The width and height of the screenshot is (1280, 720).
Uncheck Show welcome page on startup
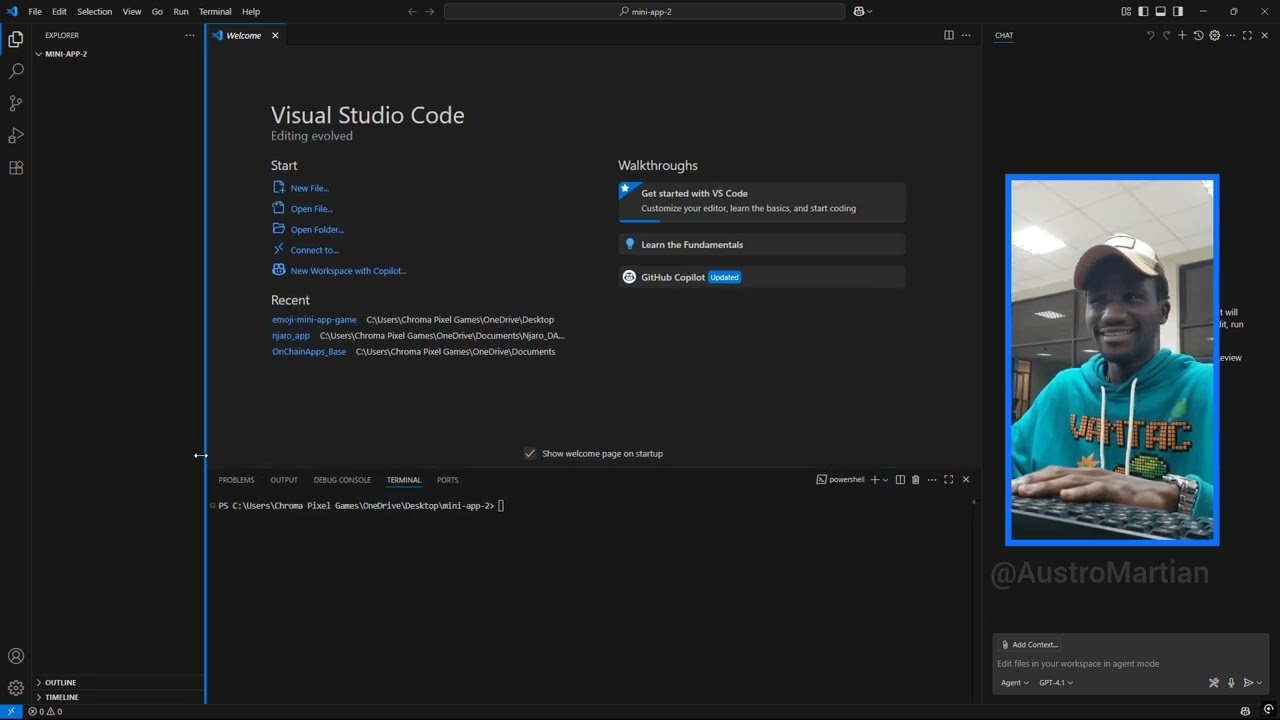tap(530, 453)
